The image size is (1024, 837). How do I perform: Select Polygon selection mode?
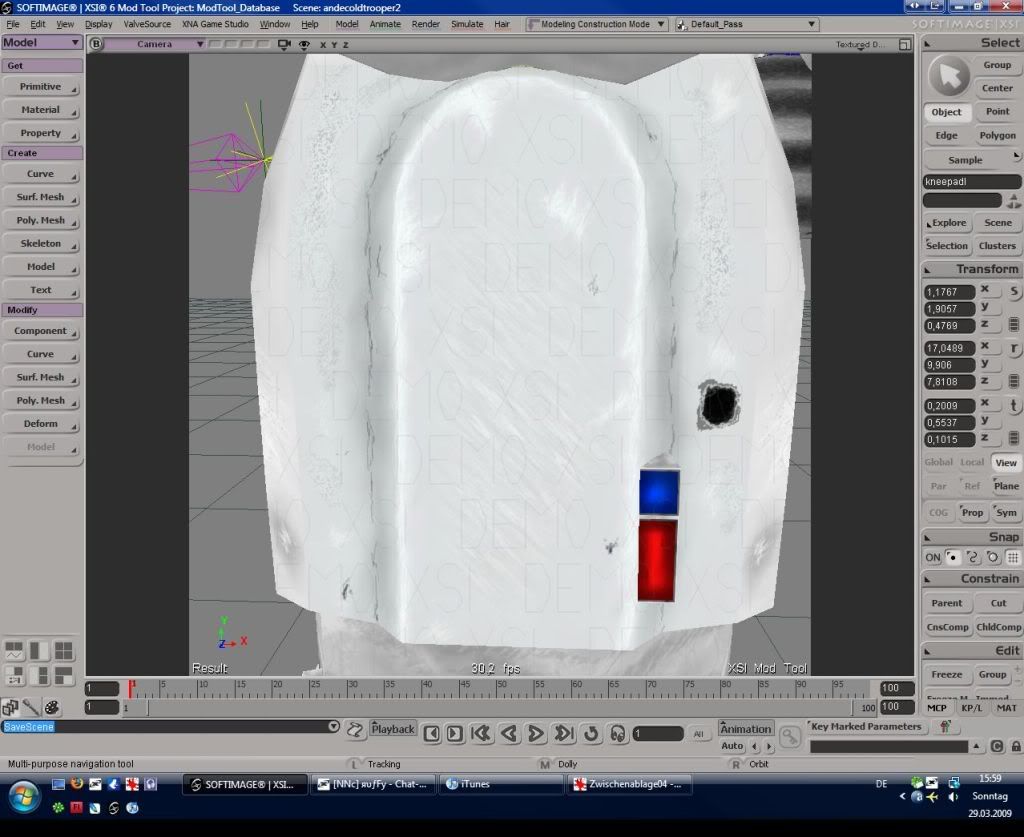pos(997,135)
